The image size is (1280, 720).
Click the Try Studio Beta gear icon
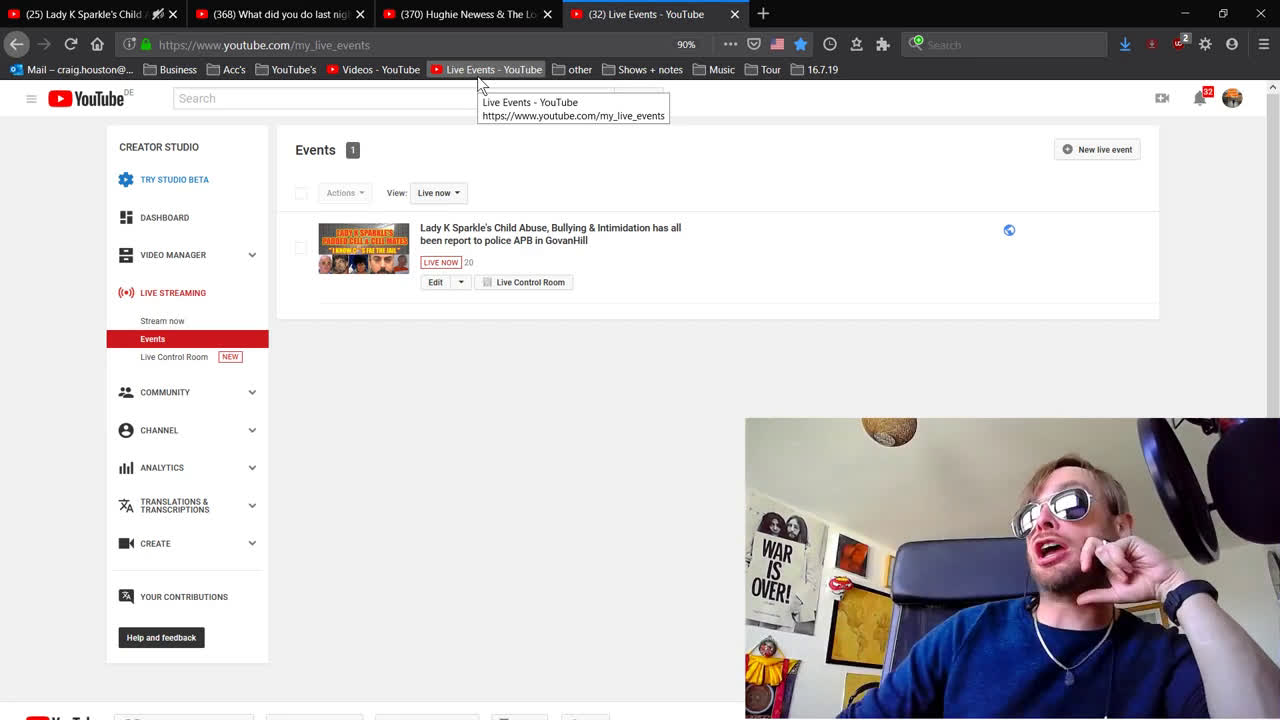(126, 180)
